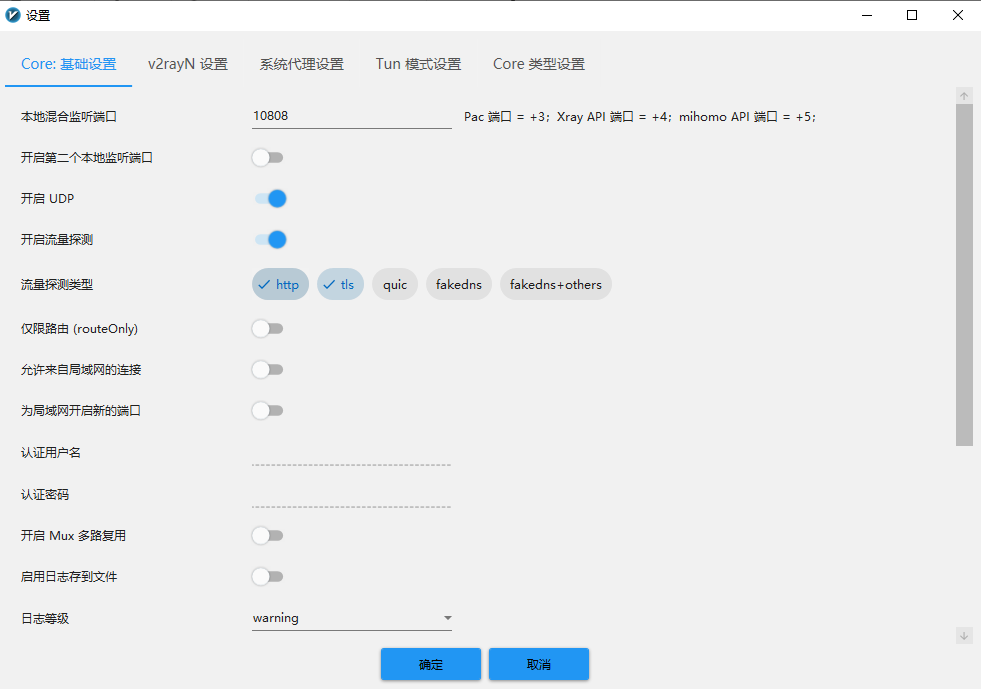981x689 pixels.
Task: Open the 系统代理设置 tab
Action: [x=302, y=64]
